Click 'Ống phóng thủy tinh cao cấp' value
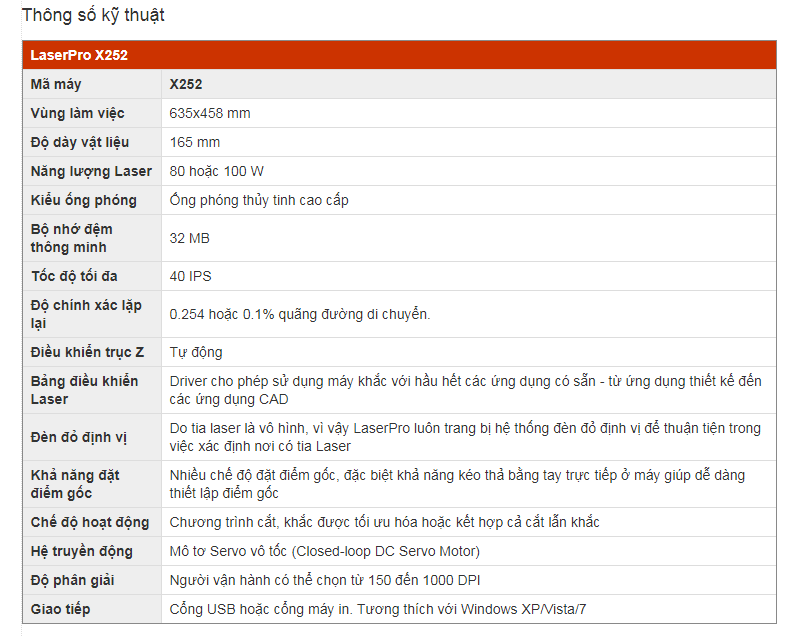The image size is (791, 636). [x=259, y=200]
